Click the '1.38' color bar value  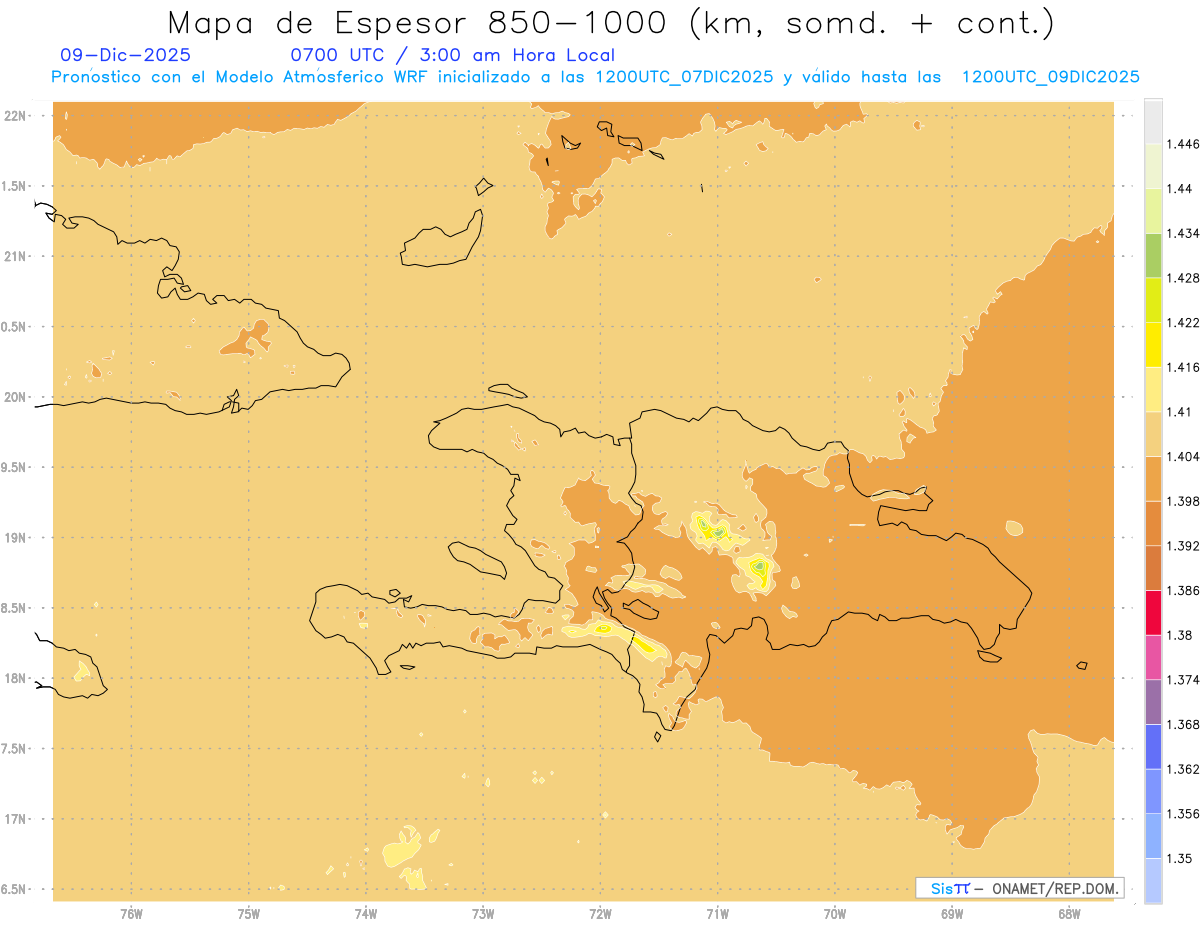[x=1180, y=635]
